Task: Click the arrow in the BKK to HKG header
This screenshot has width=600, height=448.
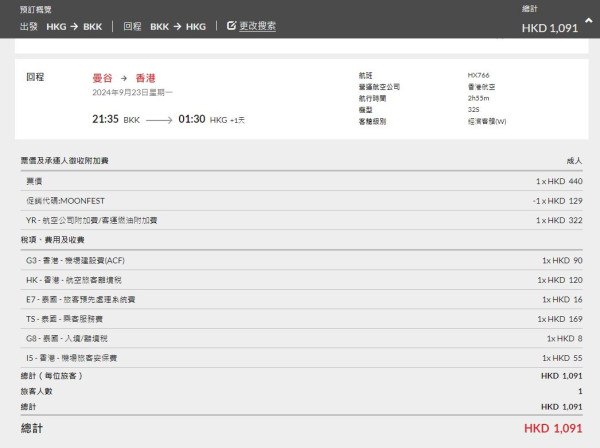Action: (177, 25)
